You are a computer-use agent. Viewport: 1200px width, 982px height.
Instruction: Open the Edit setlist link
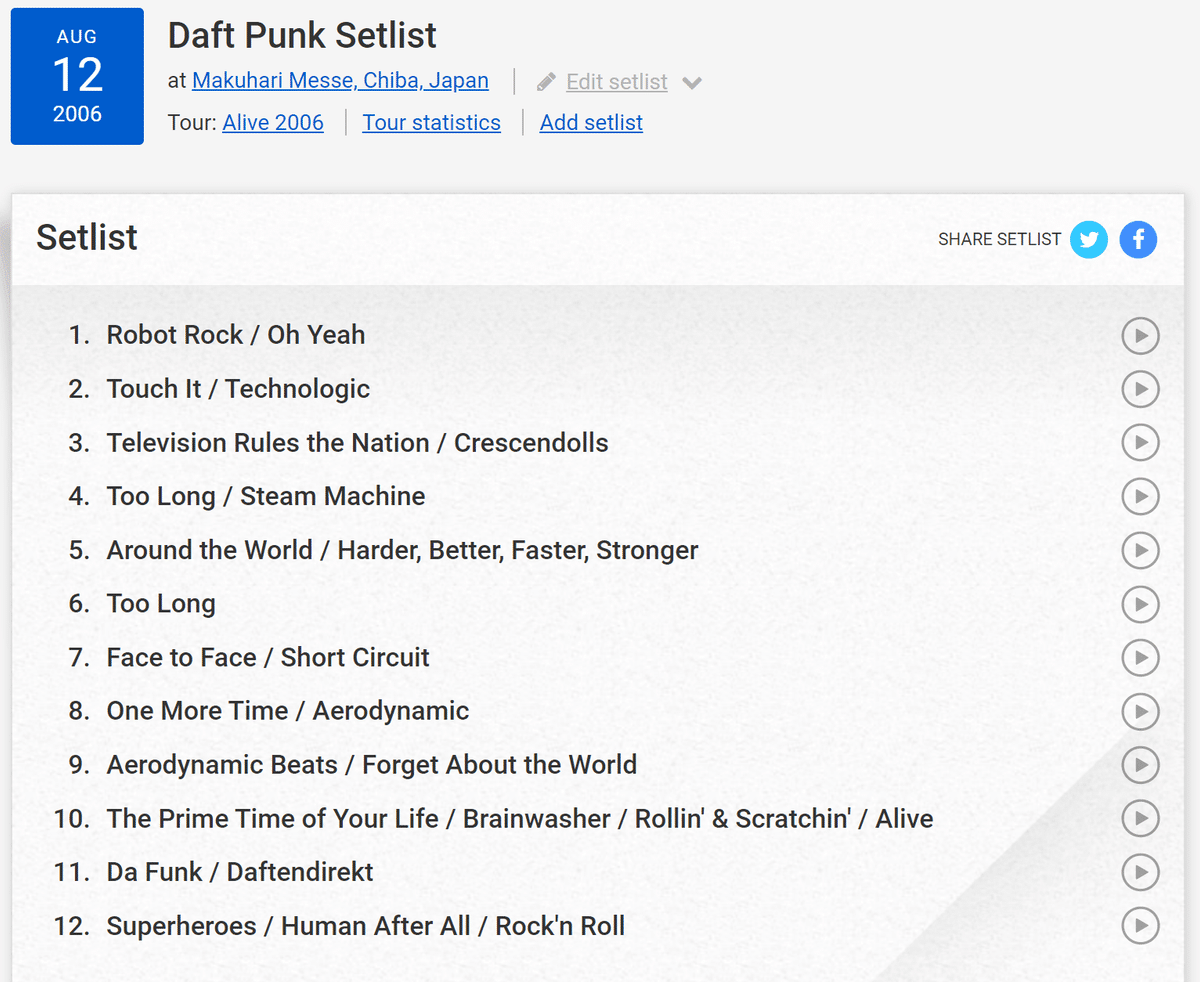[616, 82]
